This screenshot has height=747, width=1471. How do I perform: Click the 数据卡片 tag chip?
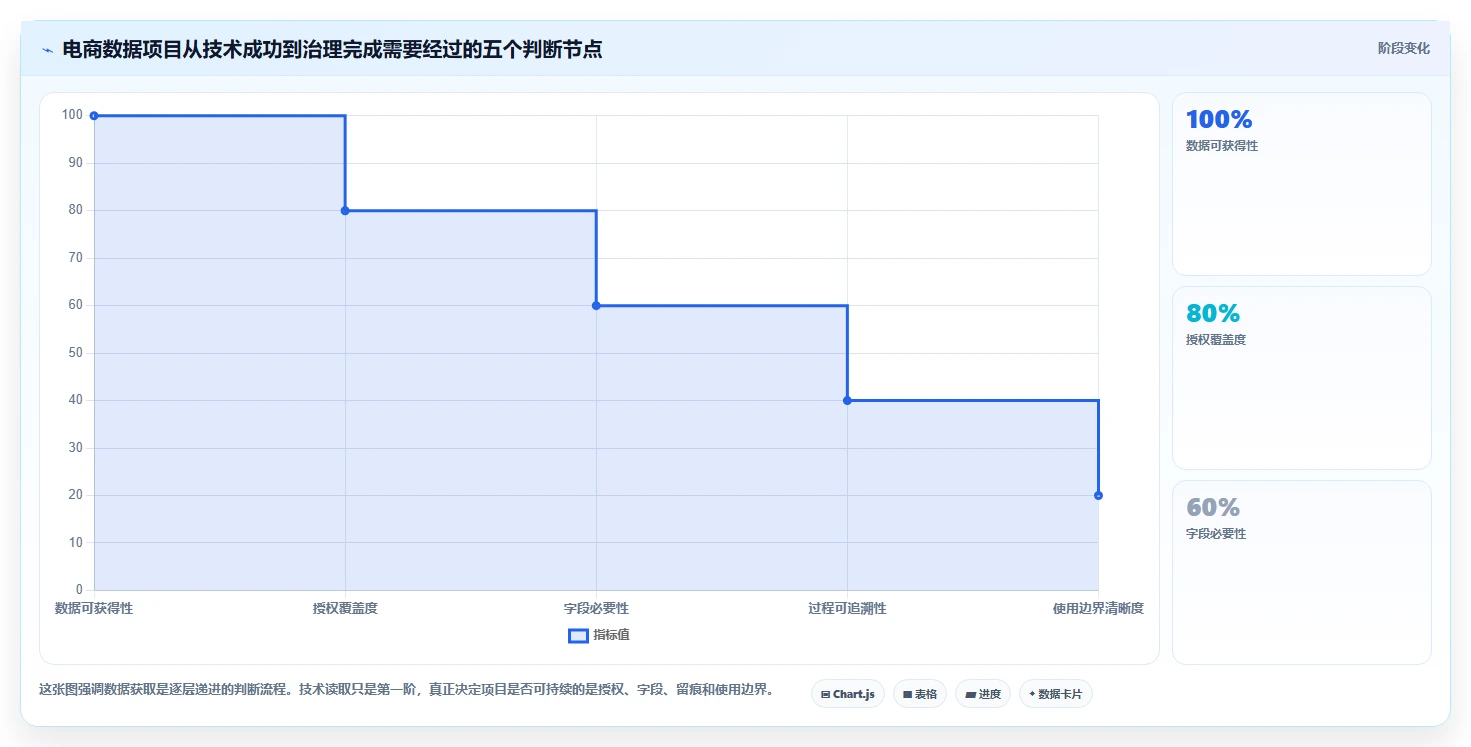(1055, 694)
